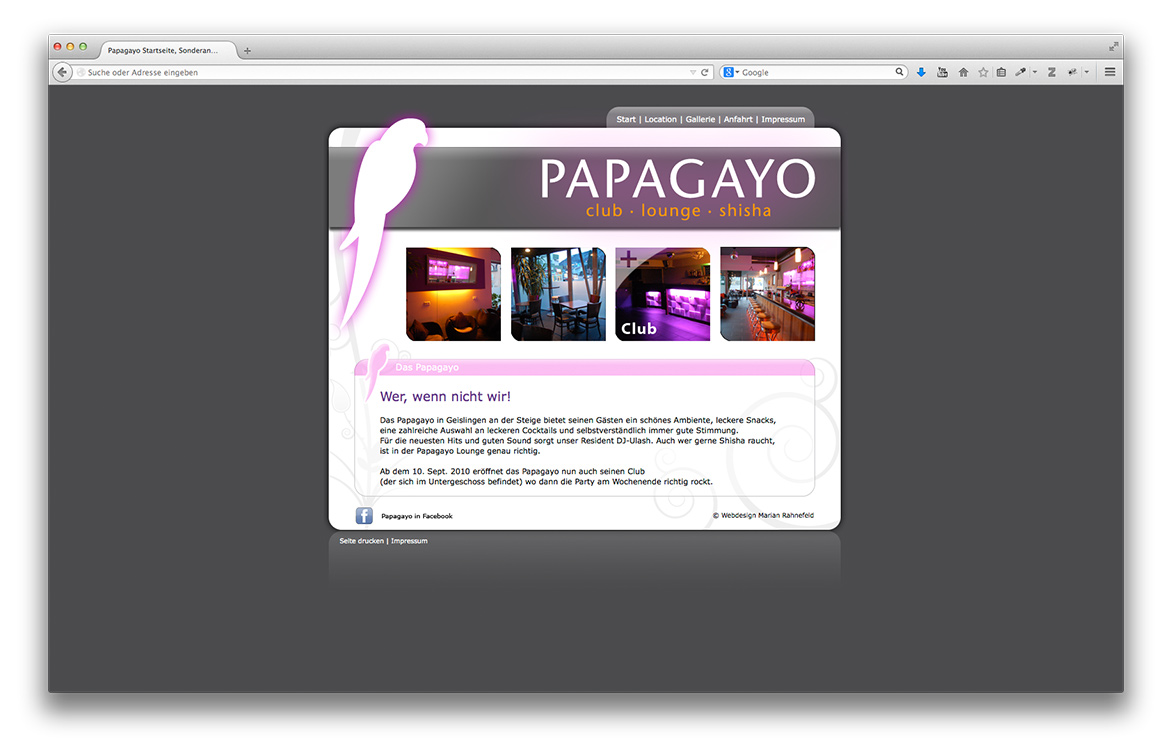Open the URL bar history dropdown arrow

[x=693, y=72]
